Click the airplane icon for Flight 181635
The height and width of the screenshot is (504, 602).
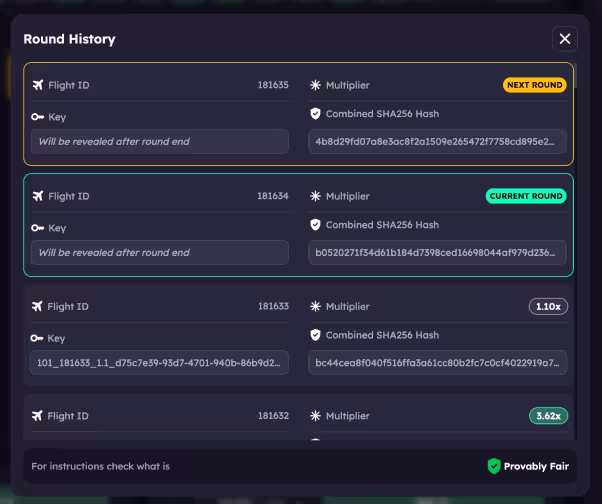[38, 85]
